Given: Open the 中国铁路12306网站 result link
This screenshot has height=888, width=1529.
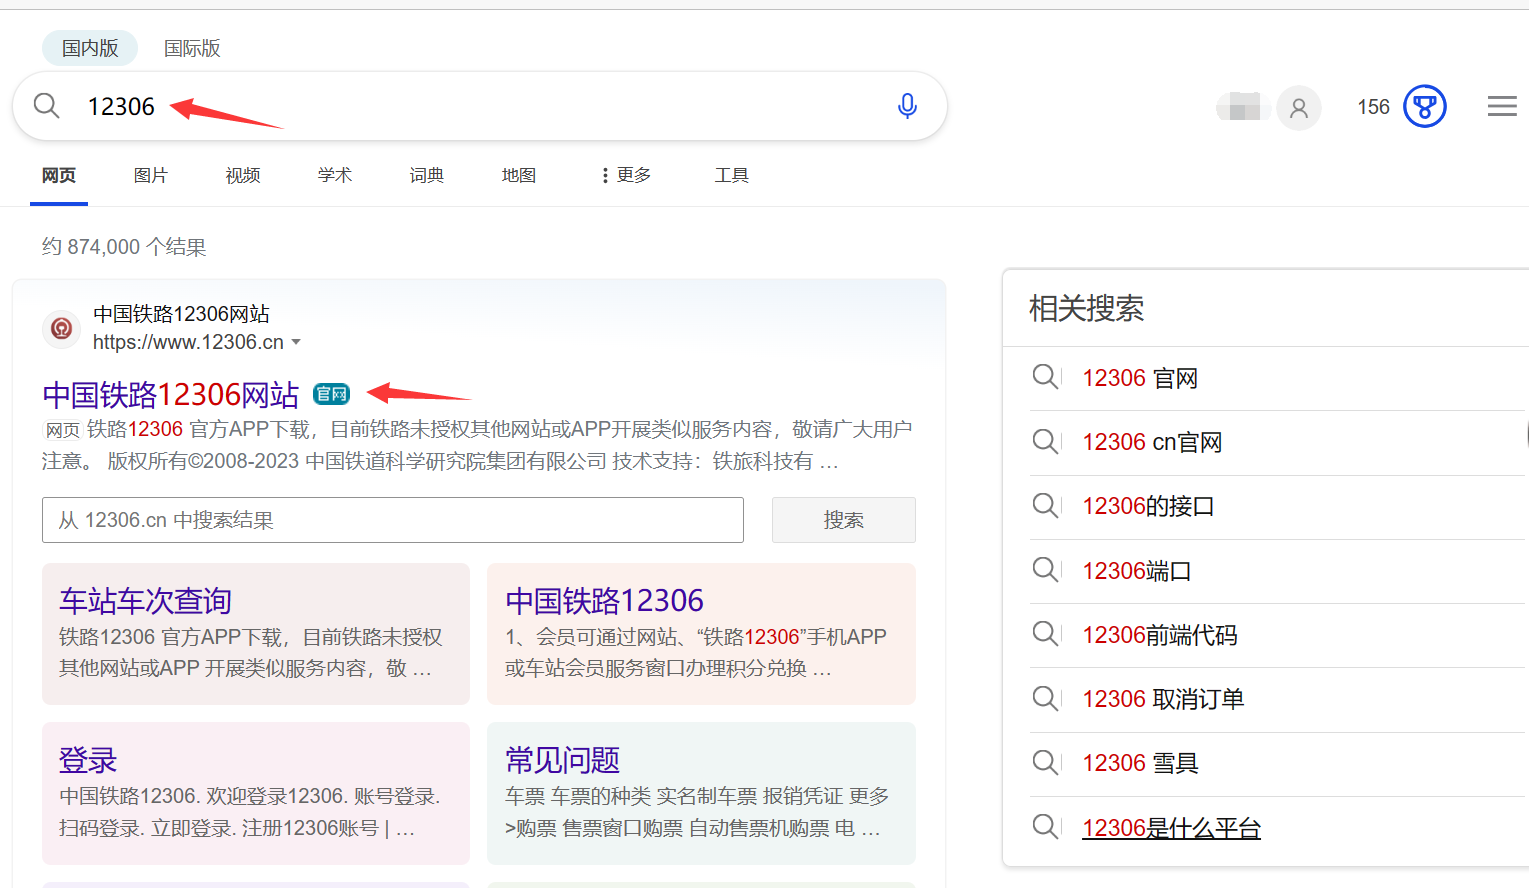Looking at the screenshot, I should tap(169, 394).
